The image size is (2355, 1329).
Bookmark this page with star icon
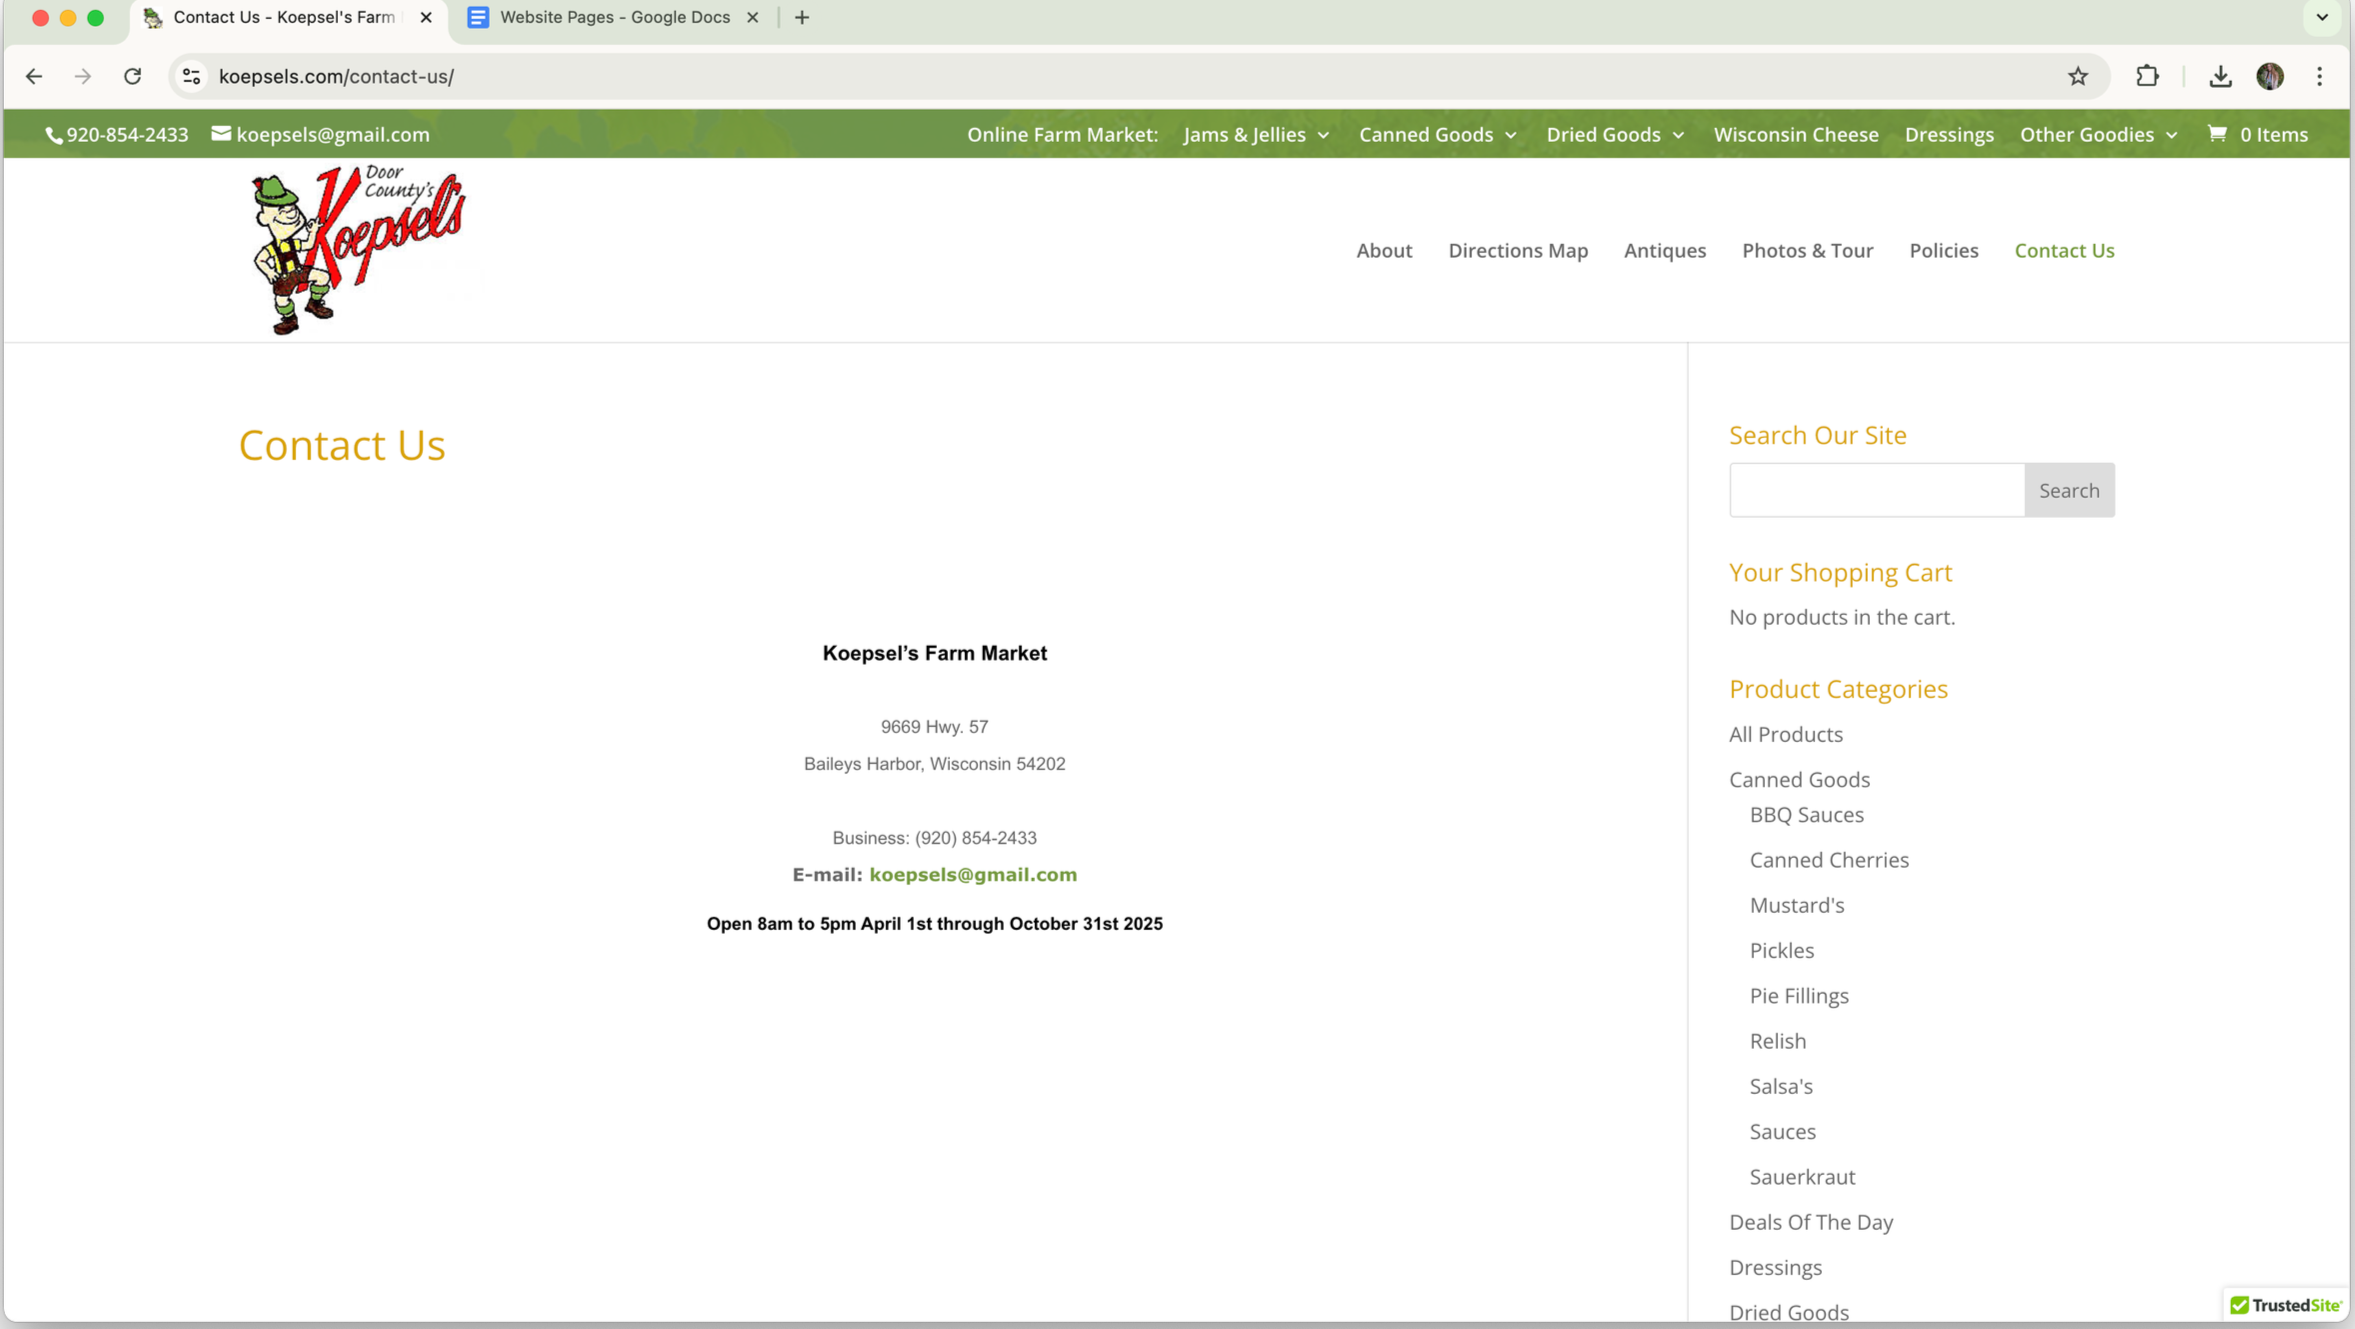click(2077, 76)
